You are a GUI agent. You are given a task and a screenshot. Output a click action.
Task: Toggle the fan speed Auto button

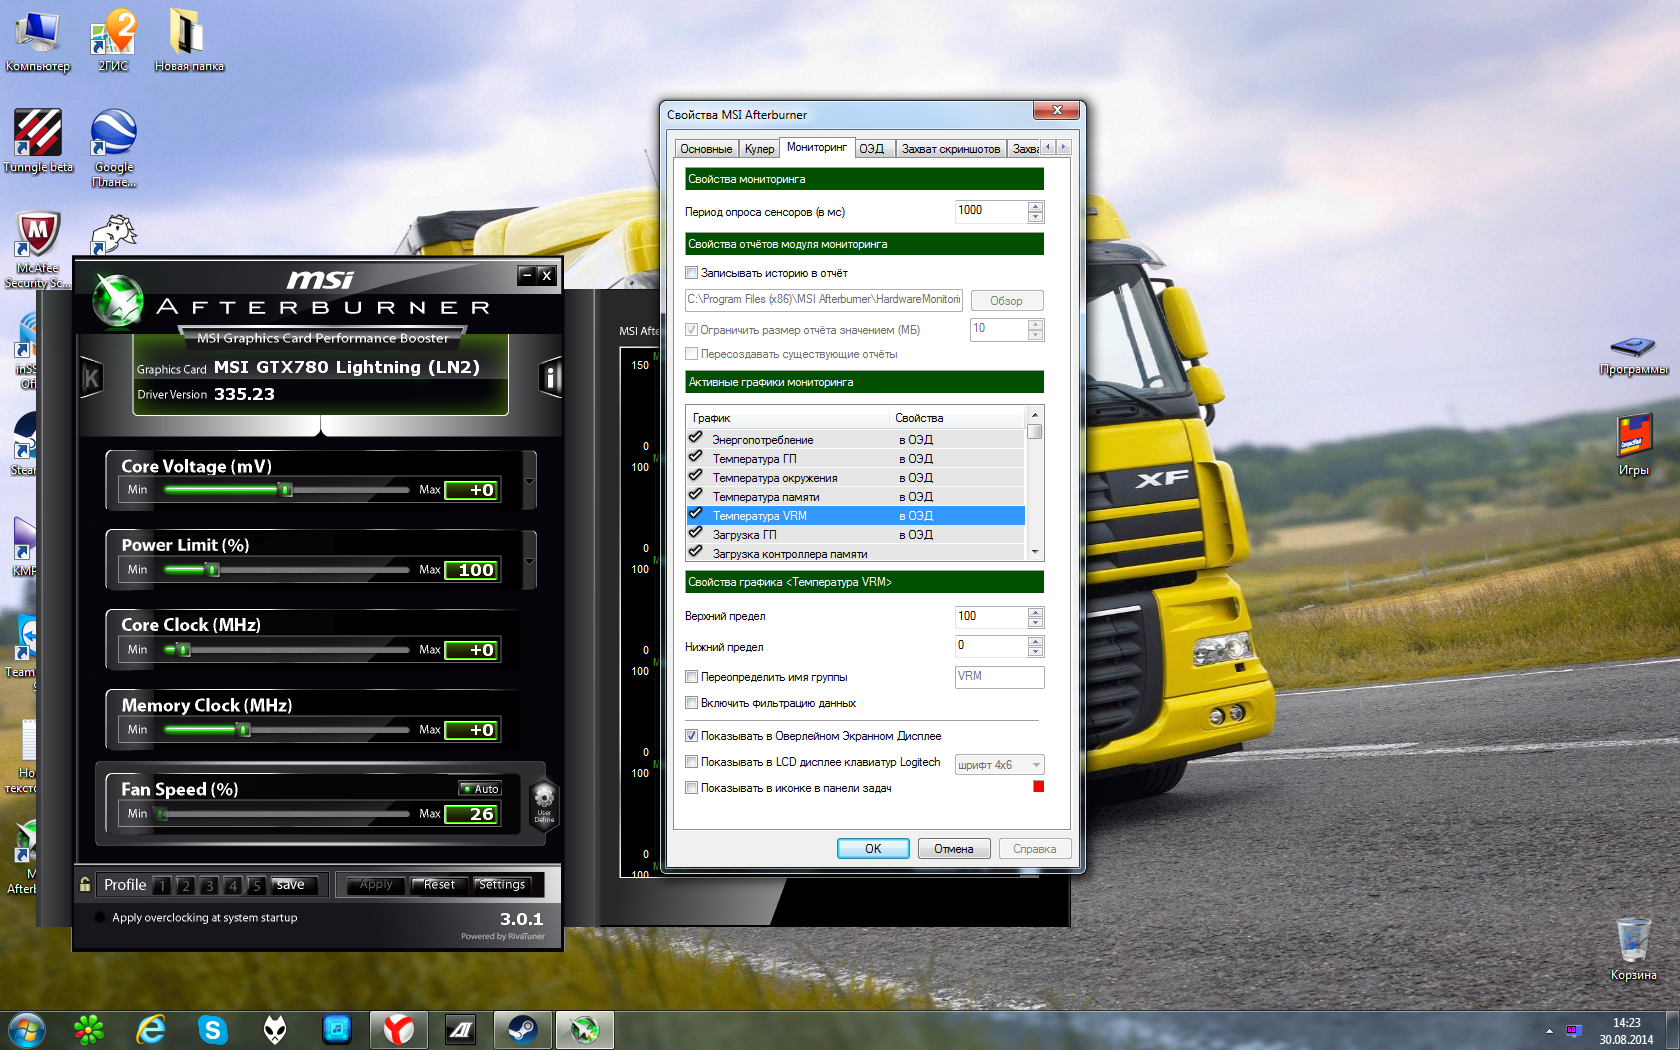[x=480, y=789]
